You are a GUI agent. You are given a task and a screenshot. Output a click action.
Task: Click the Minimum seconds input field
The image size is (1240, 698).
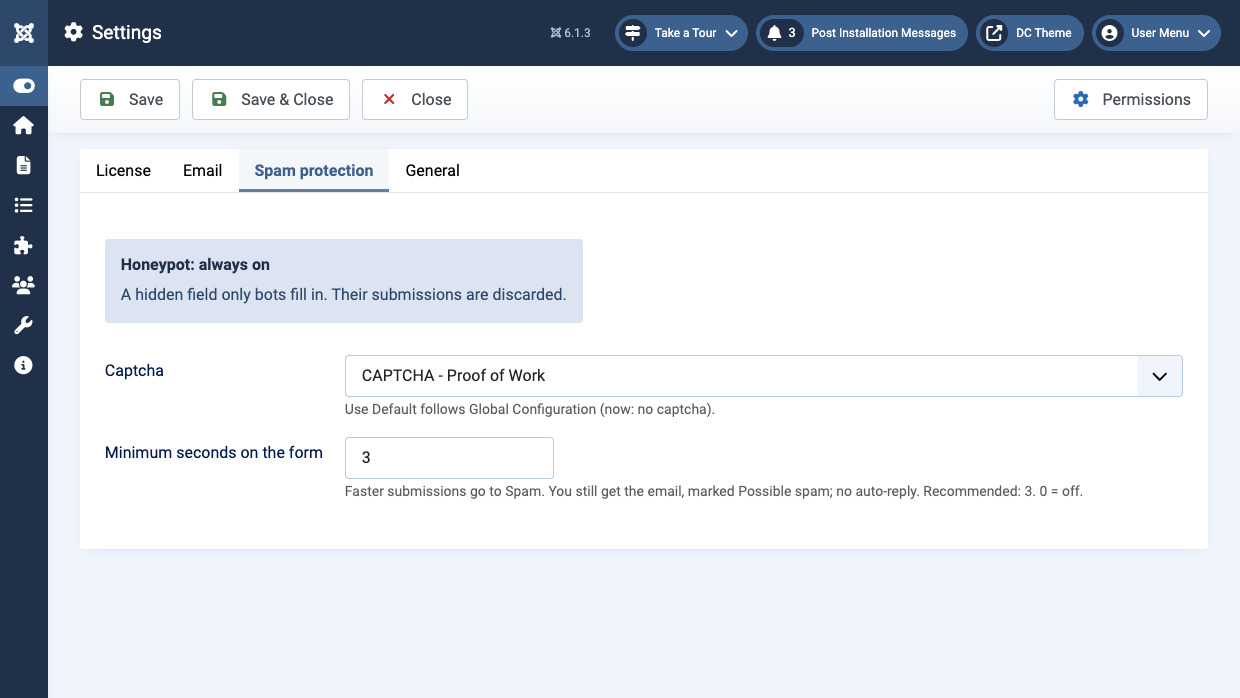(x=449, y=458)
